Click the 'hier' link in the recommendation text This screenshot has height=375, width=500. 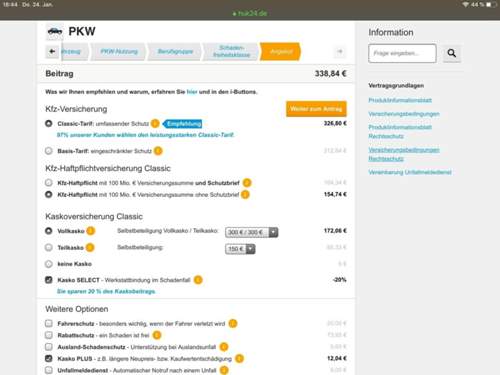click(192, 92)
